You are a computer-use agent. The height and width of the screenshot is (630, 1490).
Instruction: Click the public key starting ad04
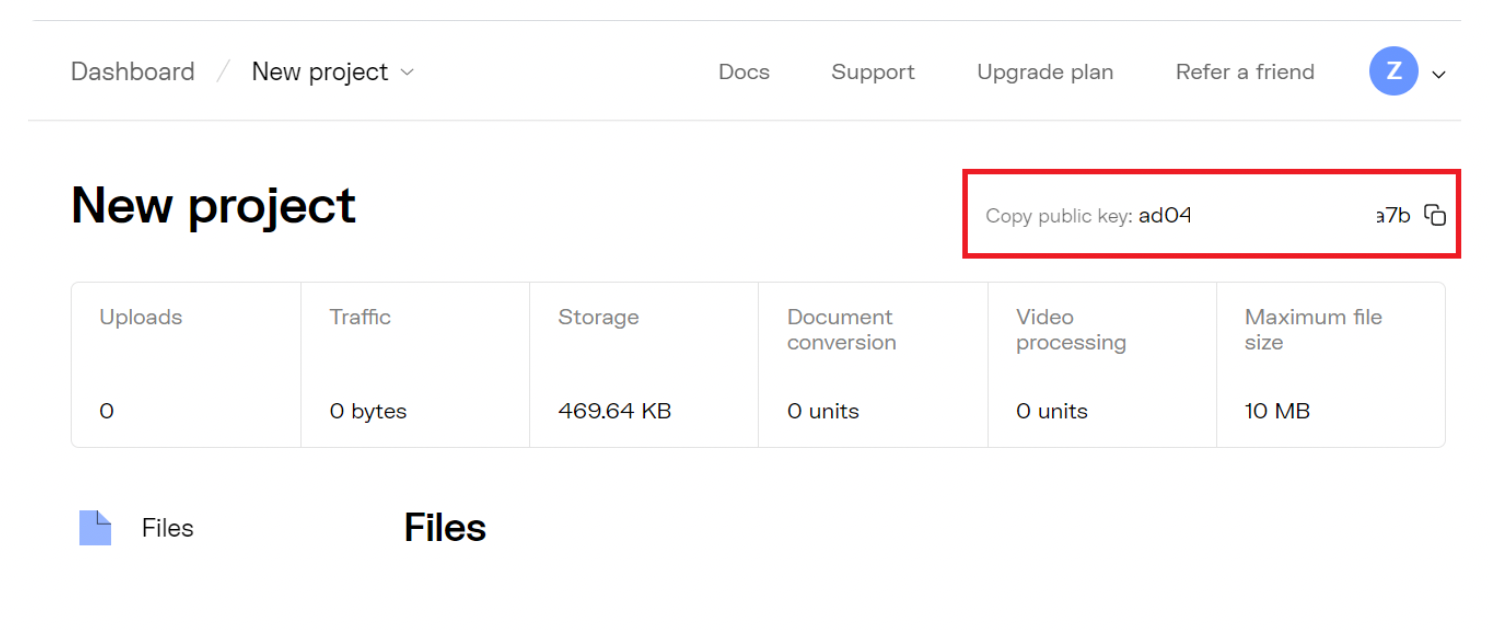1275,215
